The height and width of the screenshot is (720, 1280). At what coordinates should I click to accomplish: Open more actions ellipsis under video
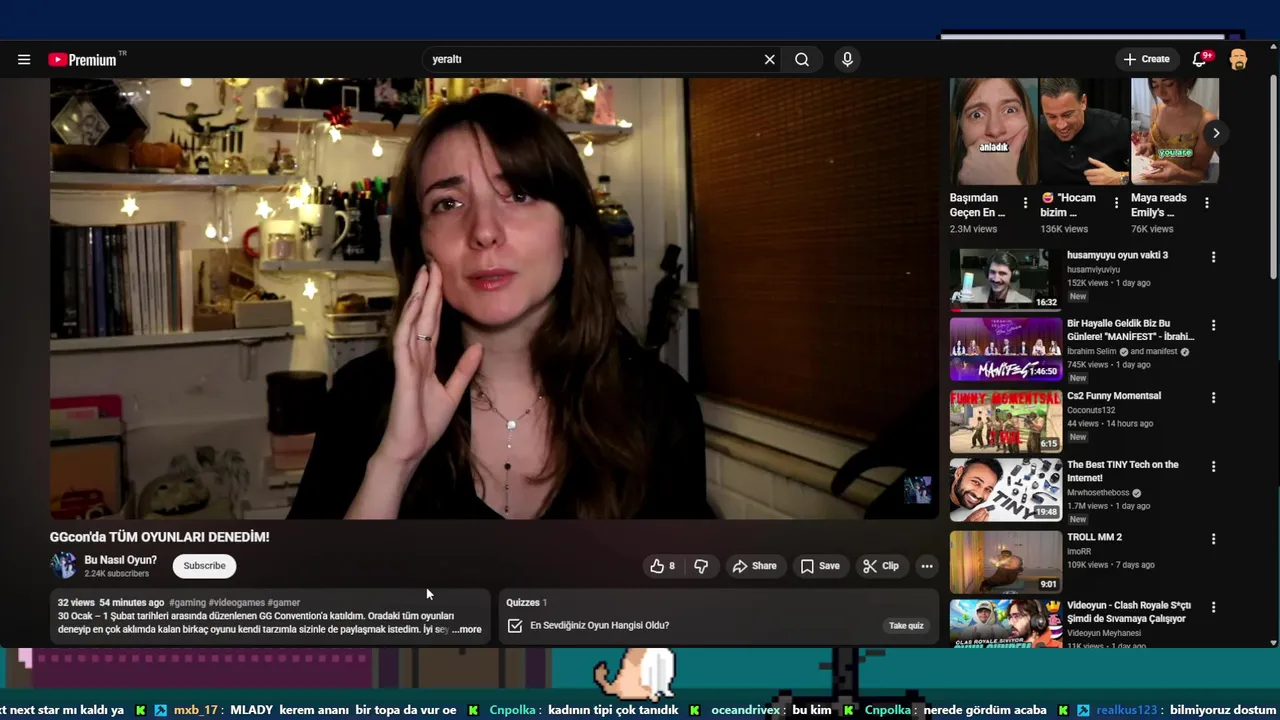[927, 566]
